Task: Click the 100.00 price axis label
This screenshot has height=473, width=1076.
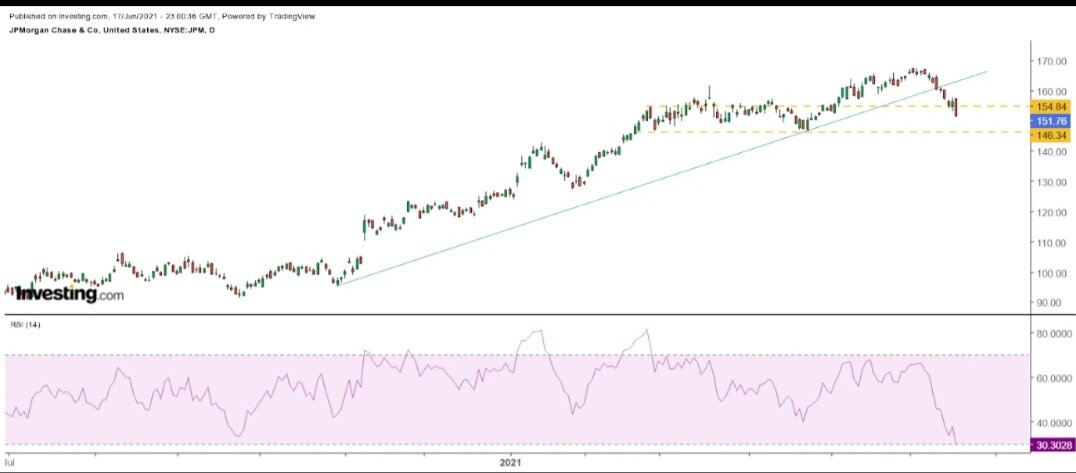Action: click(1053, 273)
